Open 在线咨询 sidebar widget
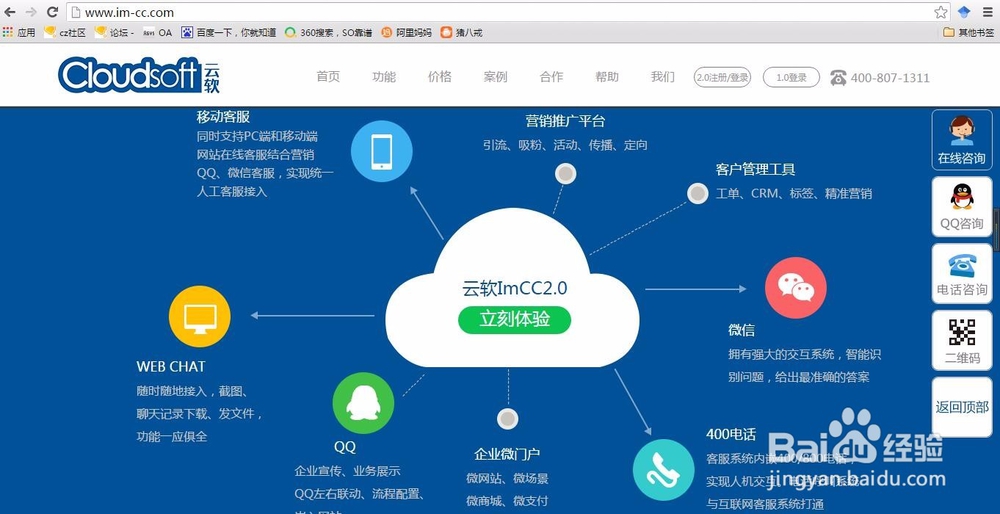 tap(962, 140)
